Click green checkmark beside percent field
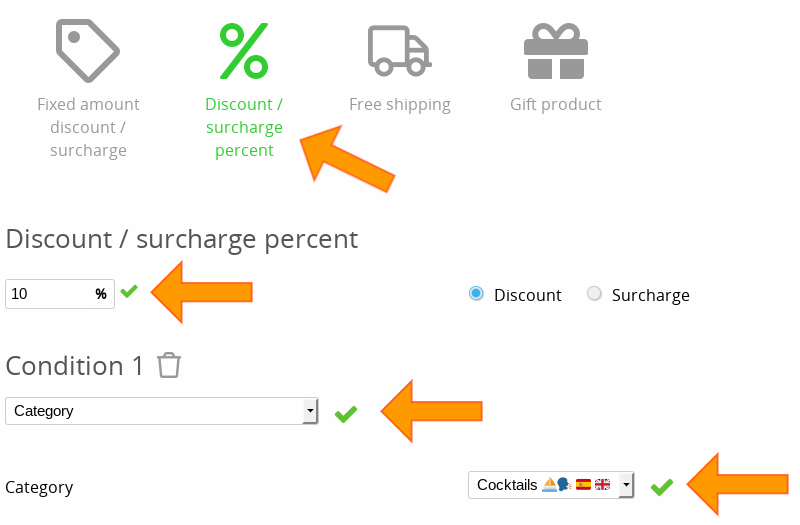The width and height of the screenshot is (800, 525). [x=129, y=292]
